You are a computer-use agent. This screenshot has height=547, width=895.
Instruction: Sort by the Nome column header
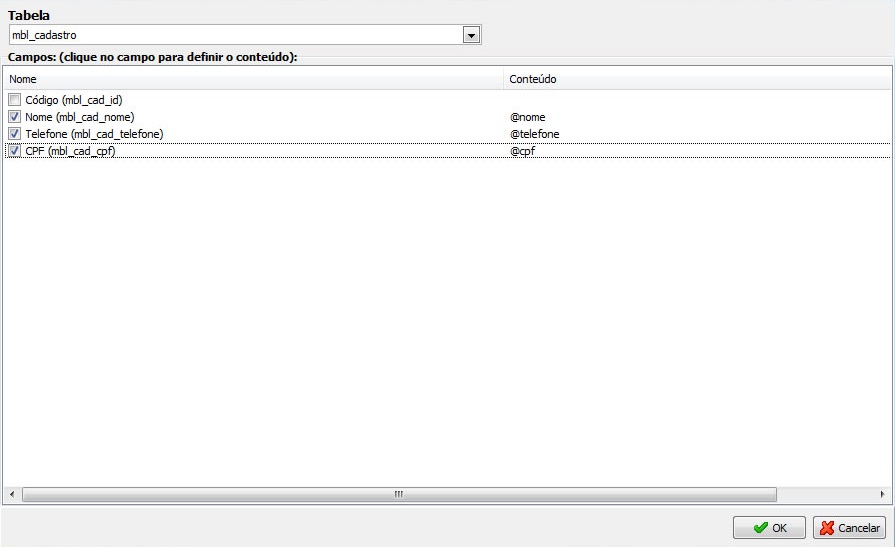click(x=250, y=78)
